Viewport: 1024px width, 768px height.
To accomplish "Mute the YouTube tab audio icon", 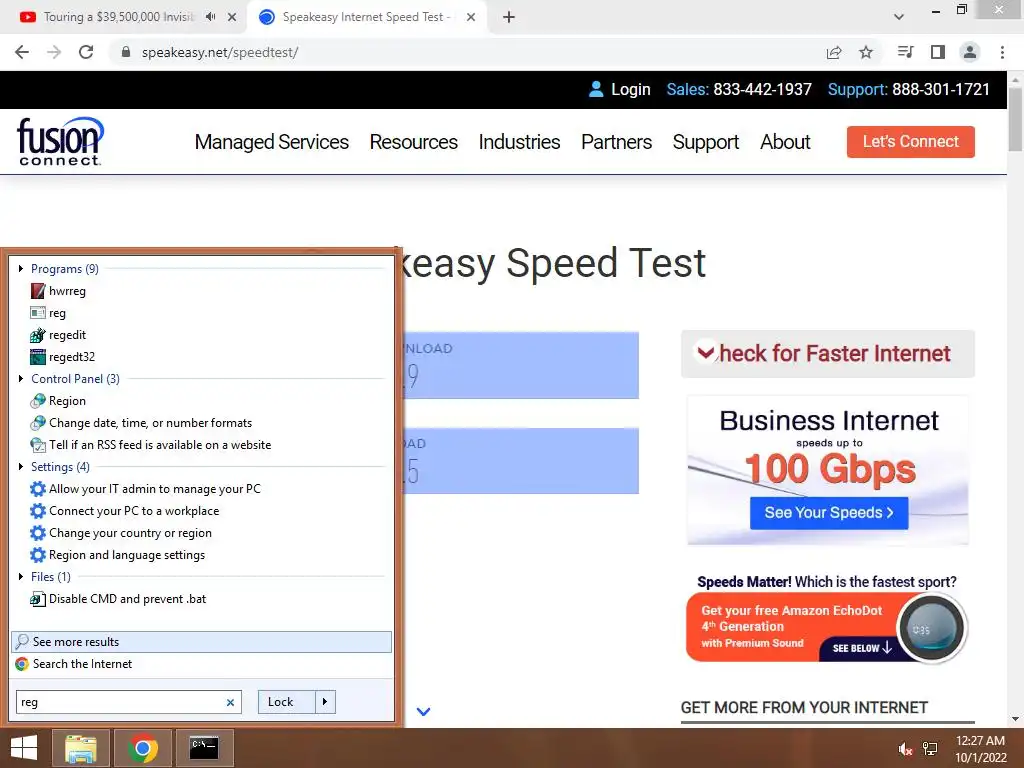I will tap(210, 17).
